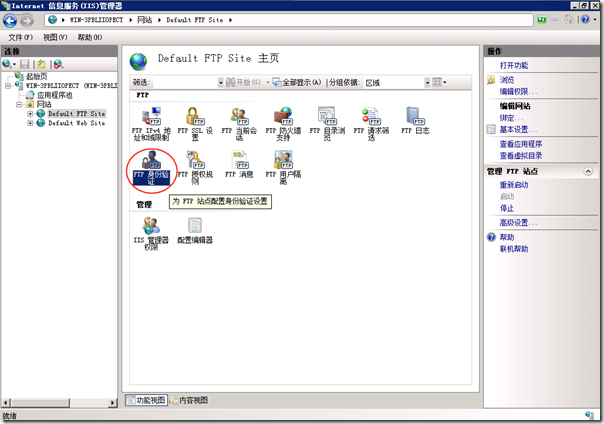The height and width of the screenshot is (424, 604).
Task: Click the connections scrollbar right arrow
Action: pyautogui.click(x=112, y=403)
